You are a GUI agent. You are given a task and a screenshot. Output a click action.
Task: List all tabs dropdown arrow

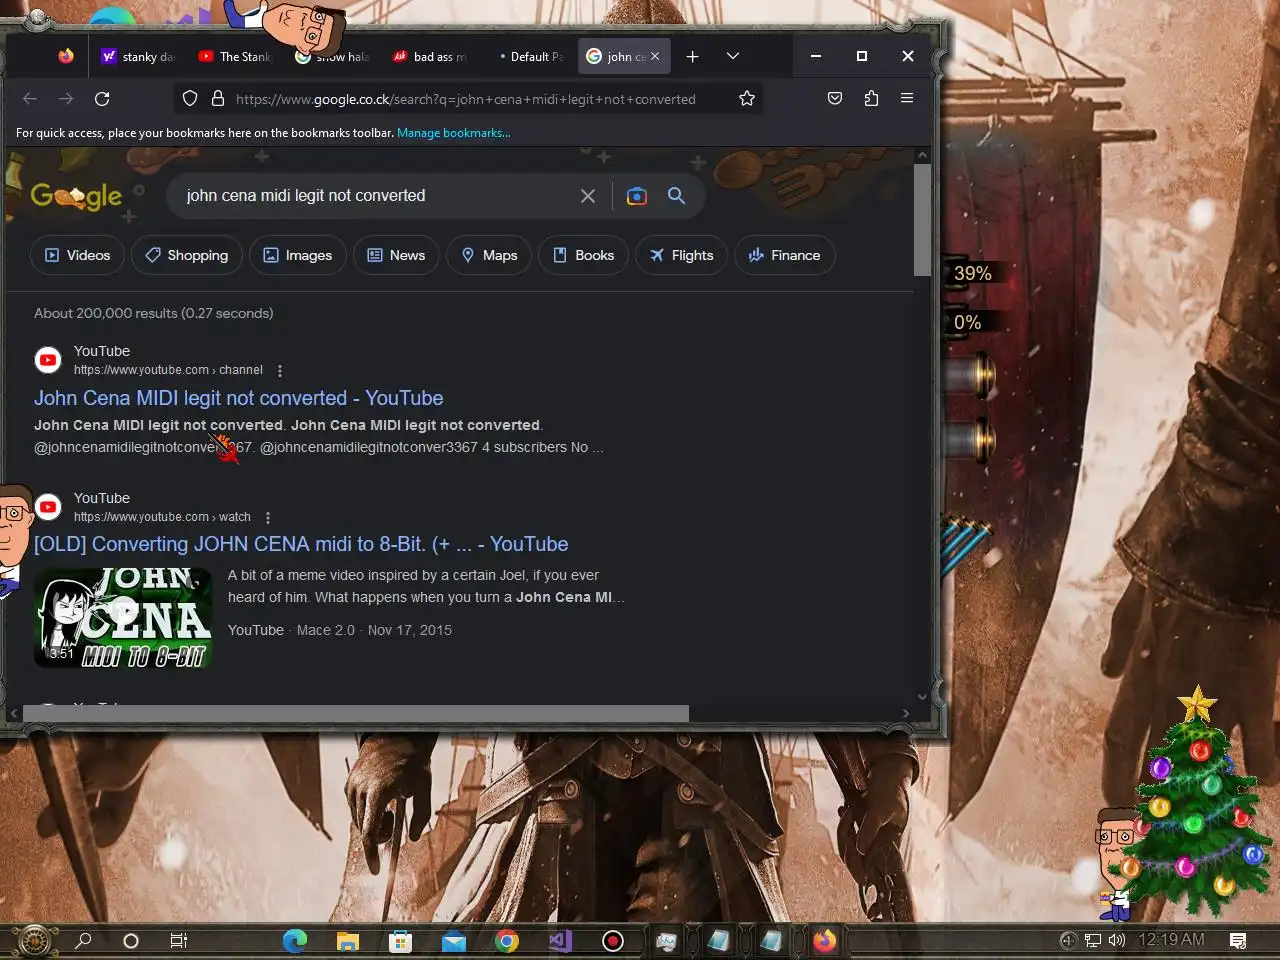(x=733, y=57)
